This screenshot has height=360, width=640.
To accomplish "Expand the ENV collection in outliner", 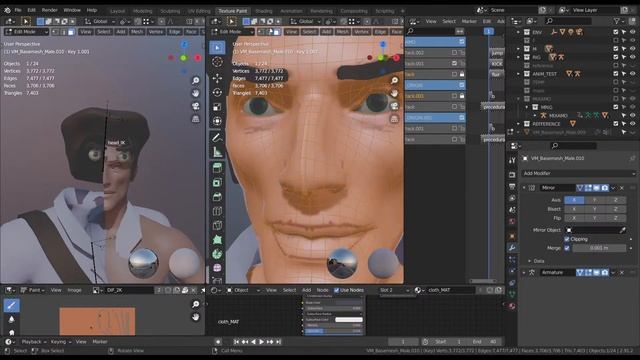I will [x=518, y=32].
